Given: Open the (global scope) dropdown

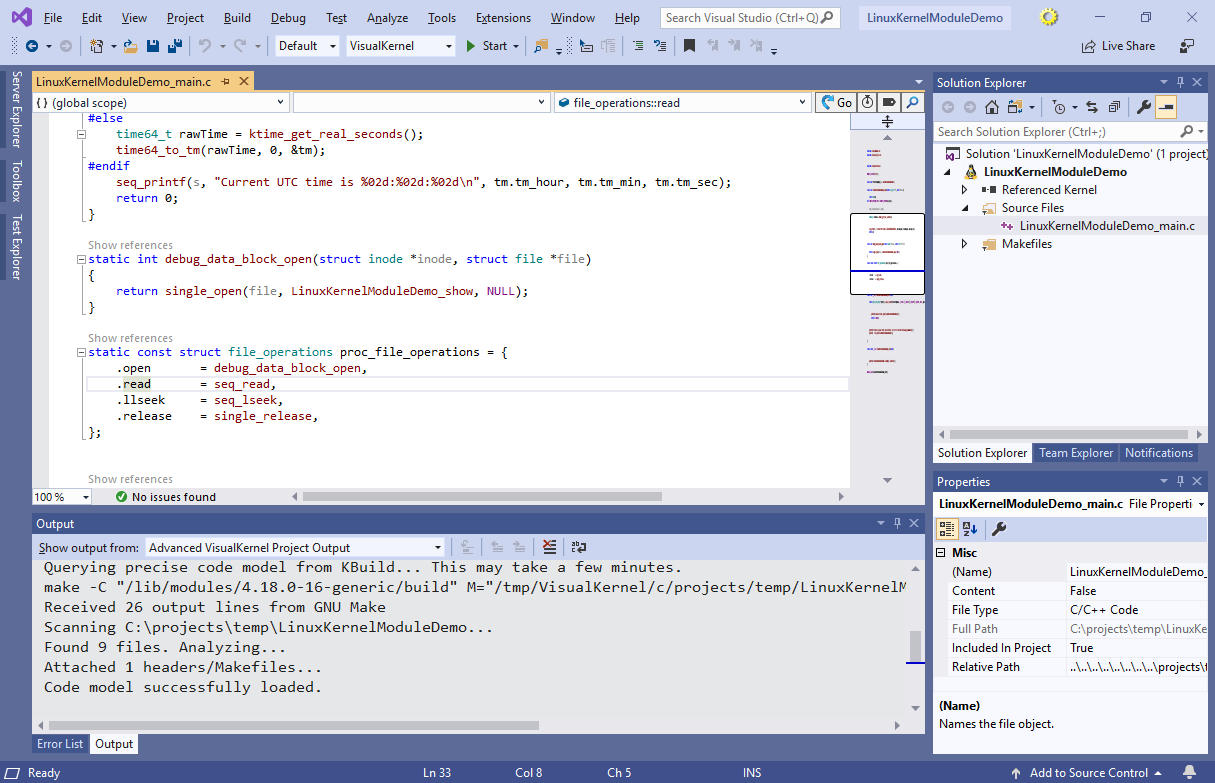Looking at the screenshot, I should click(x=161, y=102).
